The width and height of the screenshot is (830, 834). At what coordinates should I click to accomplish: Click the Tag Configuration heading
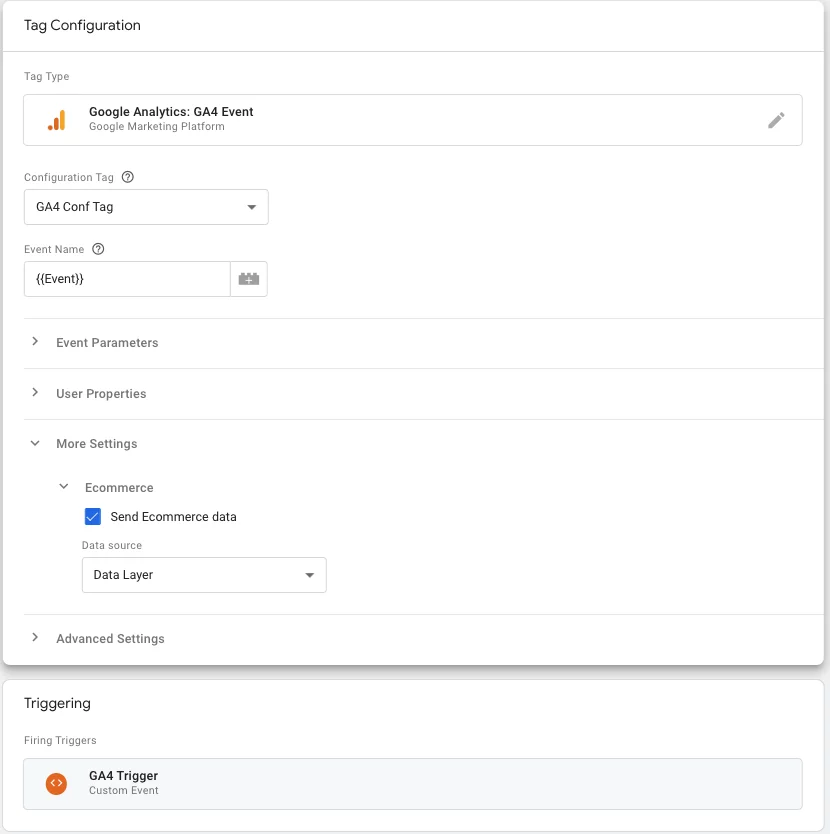pos(82,25)
